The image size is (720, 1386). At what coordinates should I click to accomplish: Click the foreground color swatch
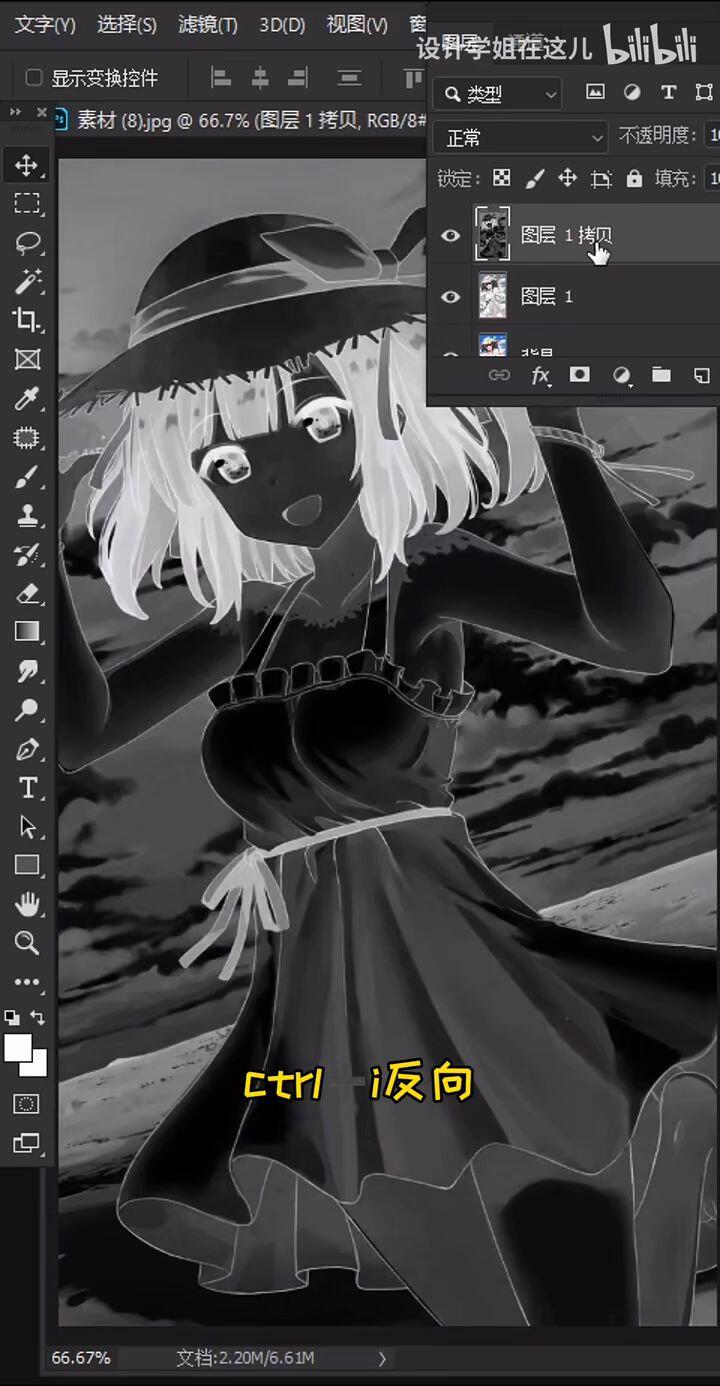[18, 1048]
